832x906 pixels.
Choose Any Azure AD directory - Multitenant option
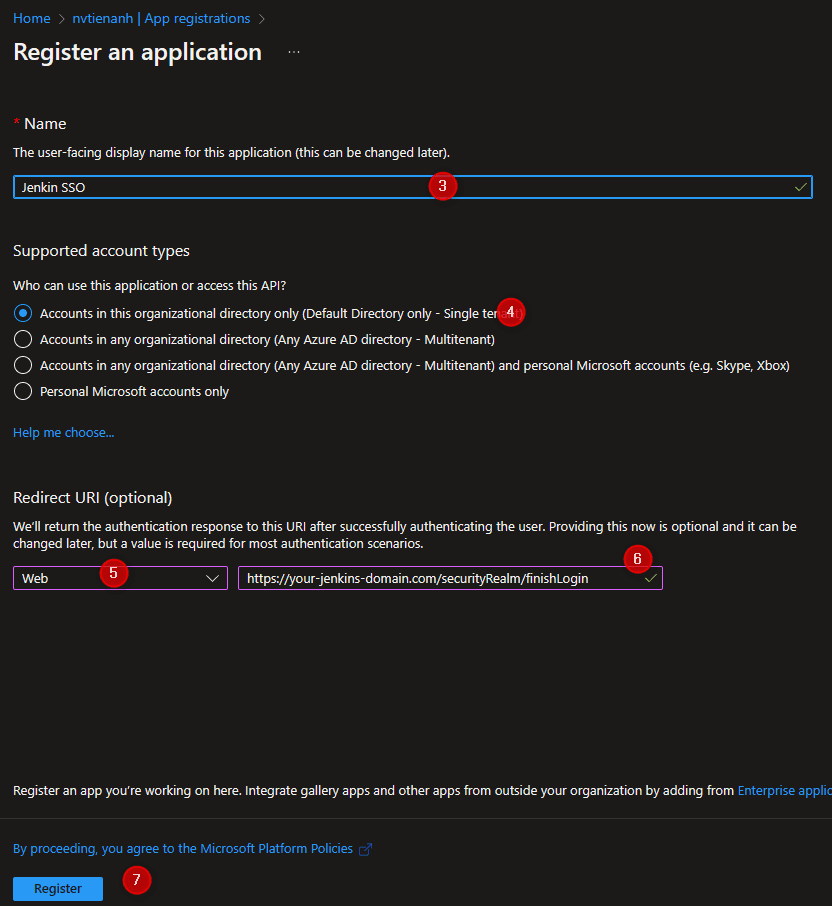click(x=23, y=339)
